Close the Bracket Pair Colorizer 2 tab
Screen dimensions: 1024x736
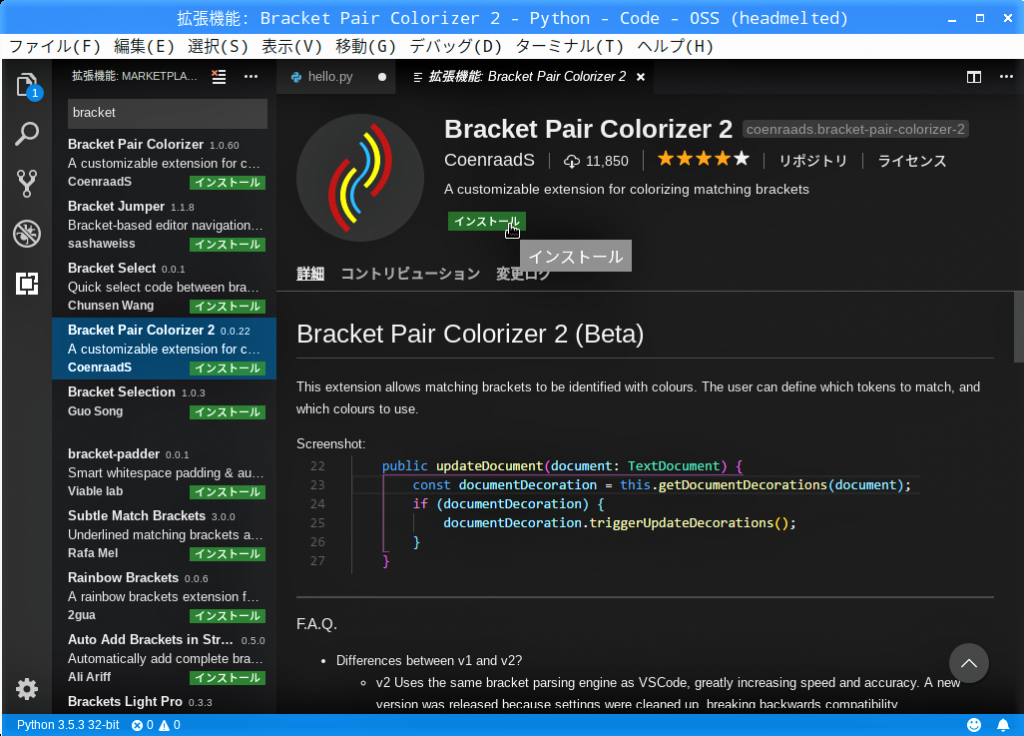641,77
